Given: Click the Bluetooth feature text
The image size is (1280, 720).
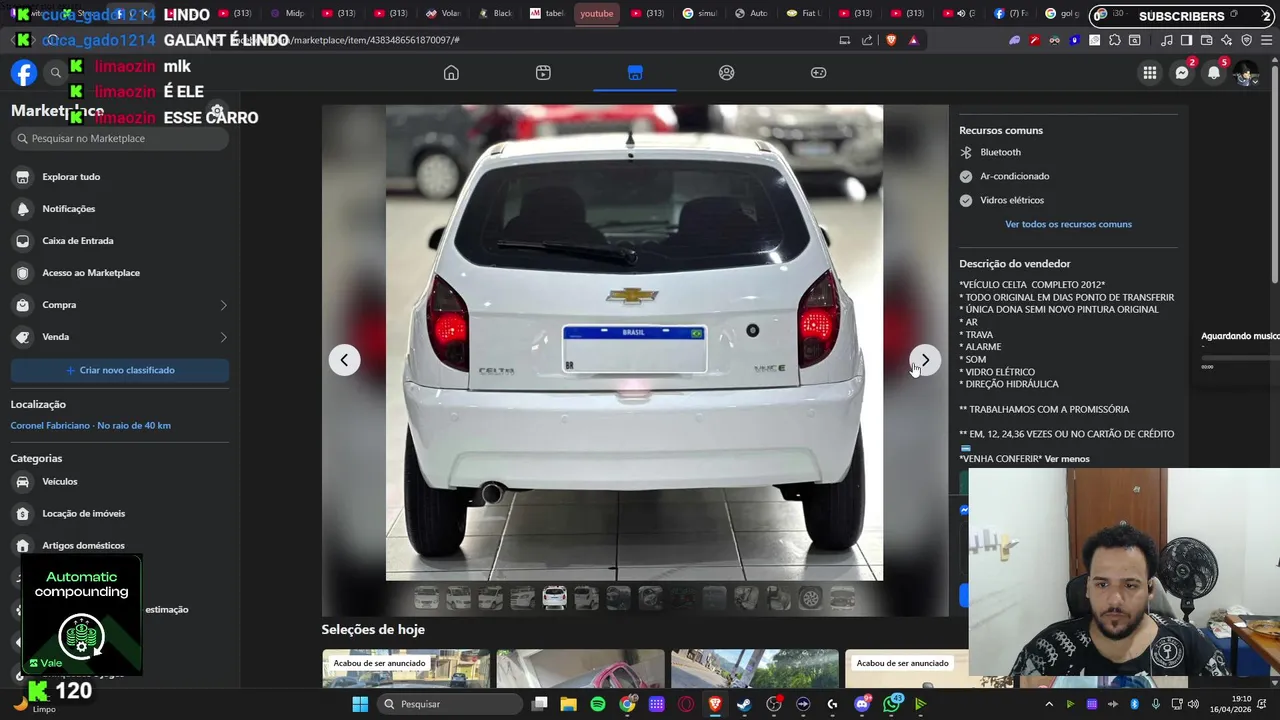Looking at the screenshot, I should click(1001, 152).
